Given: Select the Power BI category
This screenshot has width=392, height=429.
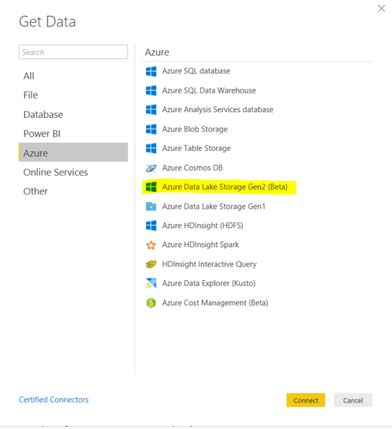Looking at the screenshot, I should click(42, 134).
